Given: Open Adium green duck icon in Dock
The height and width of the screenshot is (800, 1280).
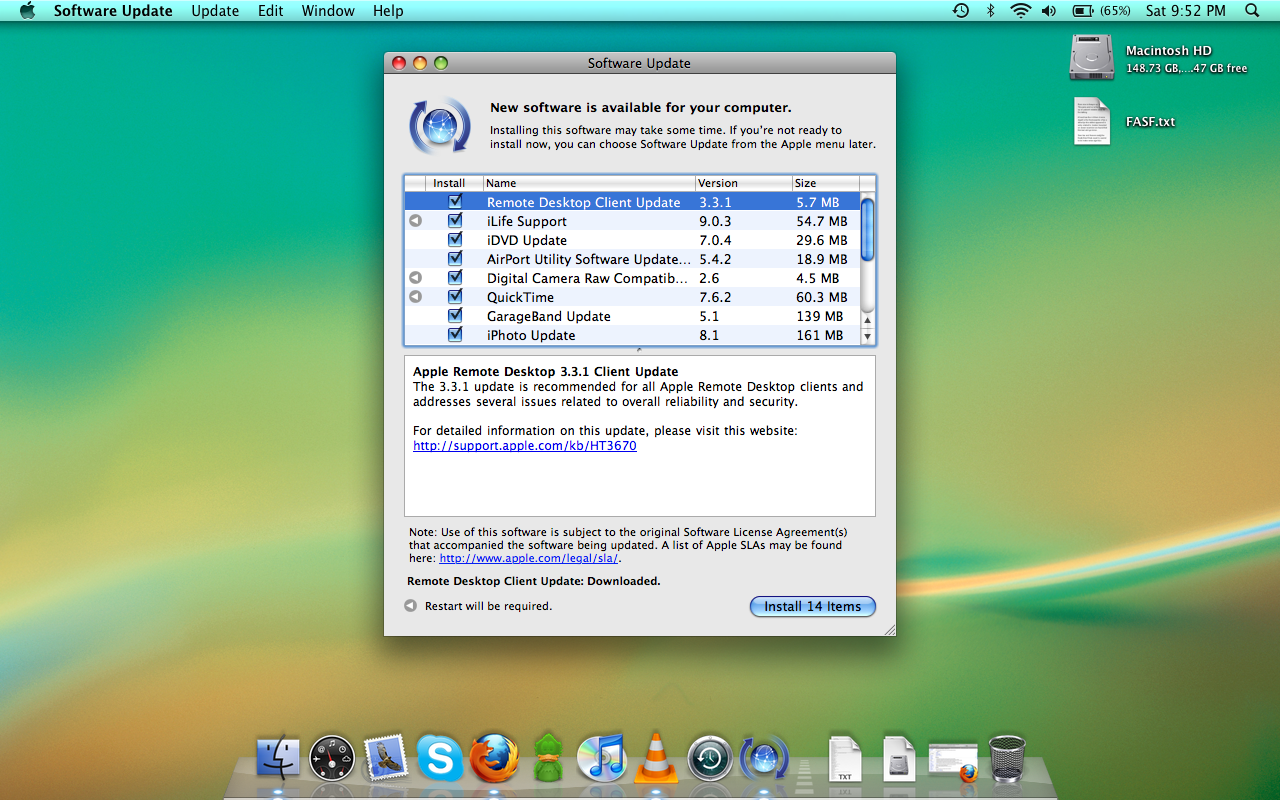Looking at the screenshot, I should [x=548, y=758].
